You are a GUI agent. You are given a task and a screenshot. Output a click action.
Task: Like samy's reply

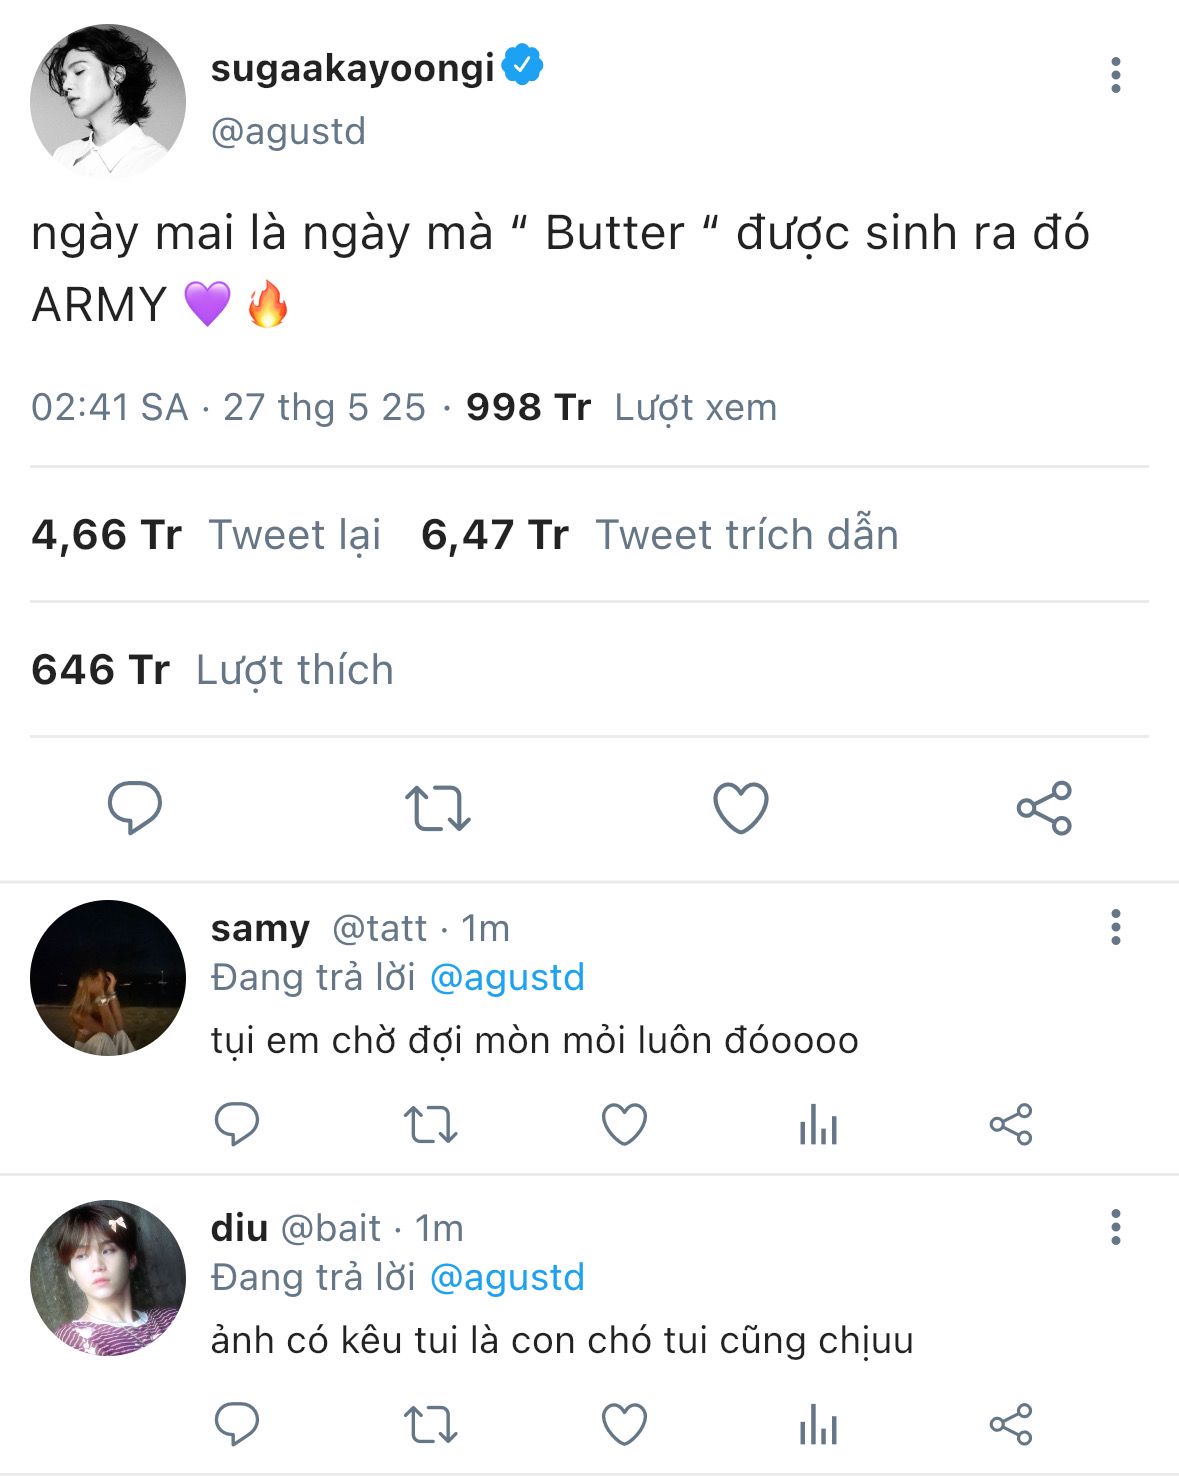click(624, 1124)
